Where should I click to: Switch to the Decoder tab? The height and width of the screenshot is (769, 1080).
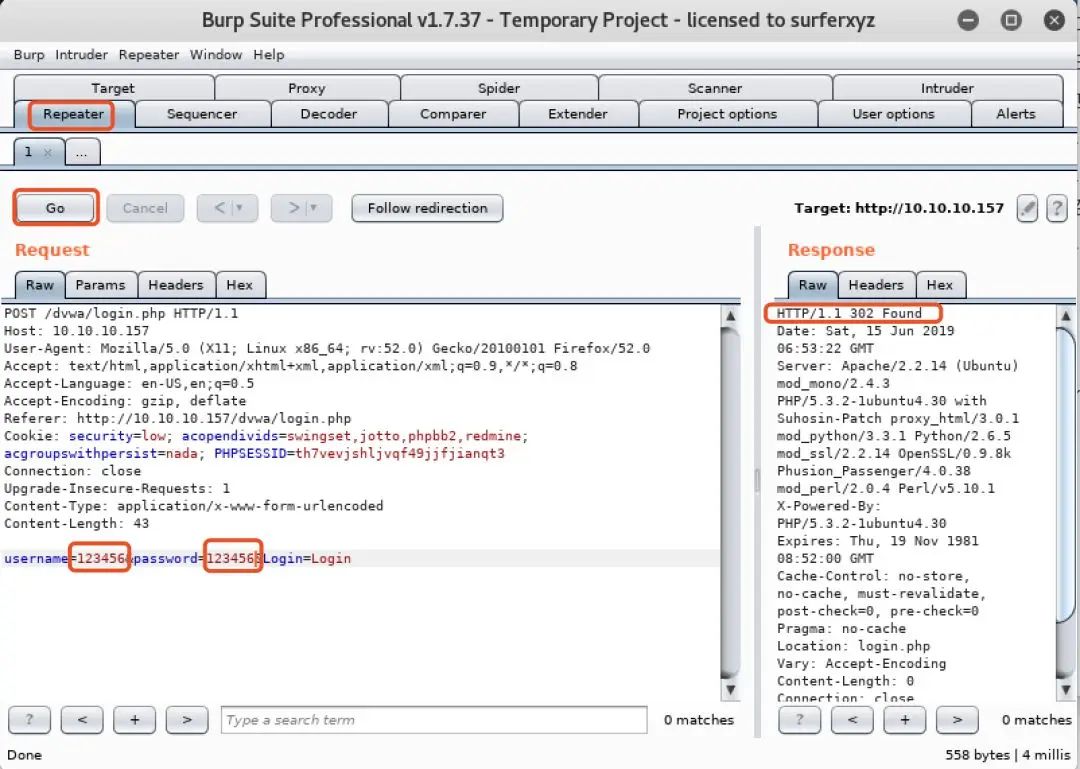(x=329, y=114)
